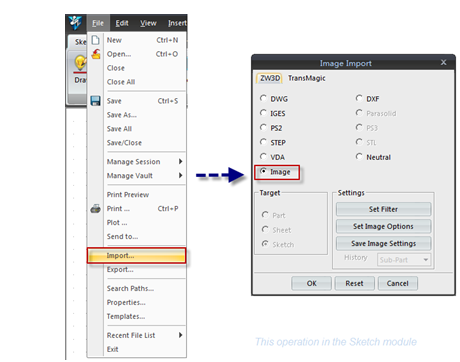460x362 pixels.
Task: Select the VDA radio button
Action: pos(263,157)
